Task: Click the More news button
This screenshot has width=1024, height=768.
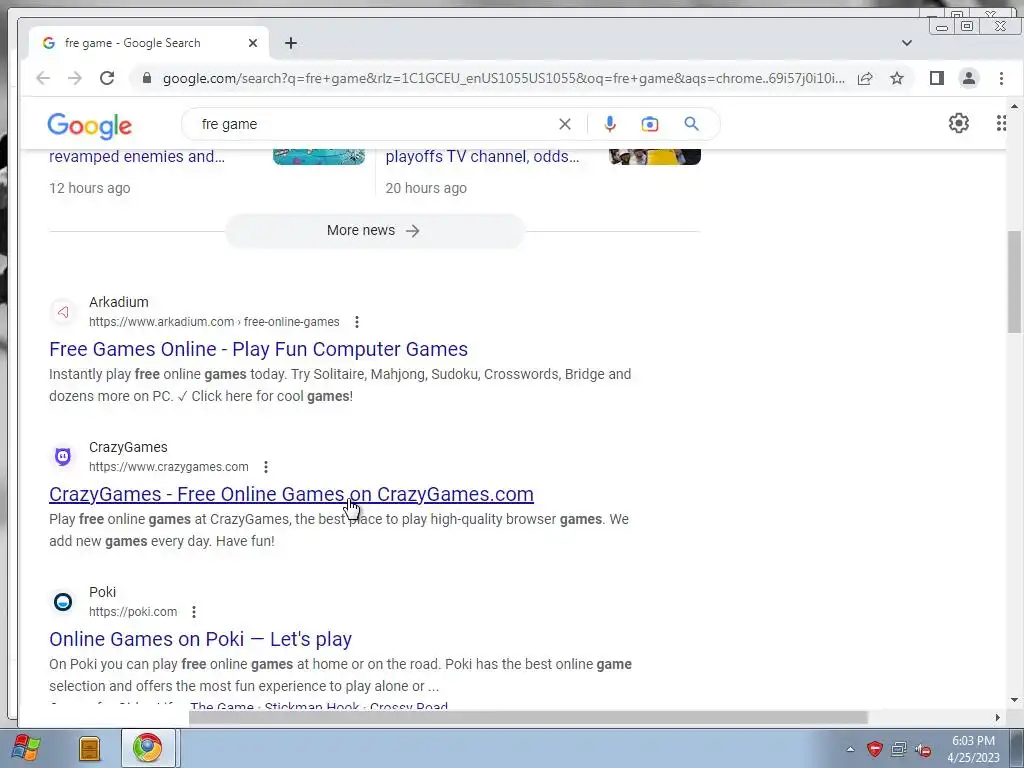Action: coord(374,231)
